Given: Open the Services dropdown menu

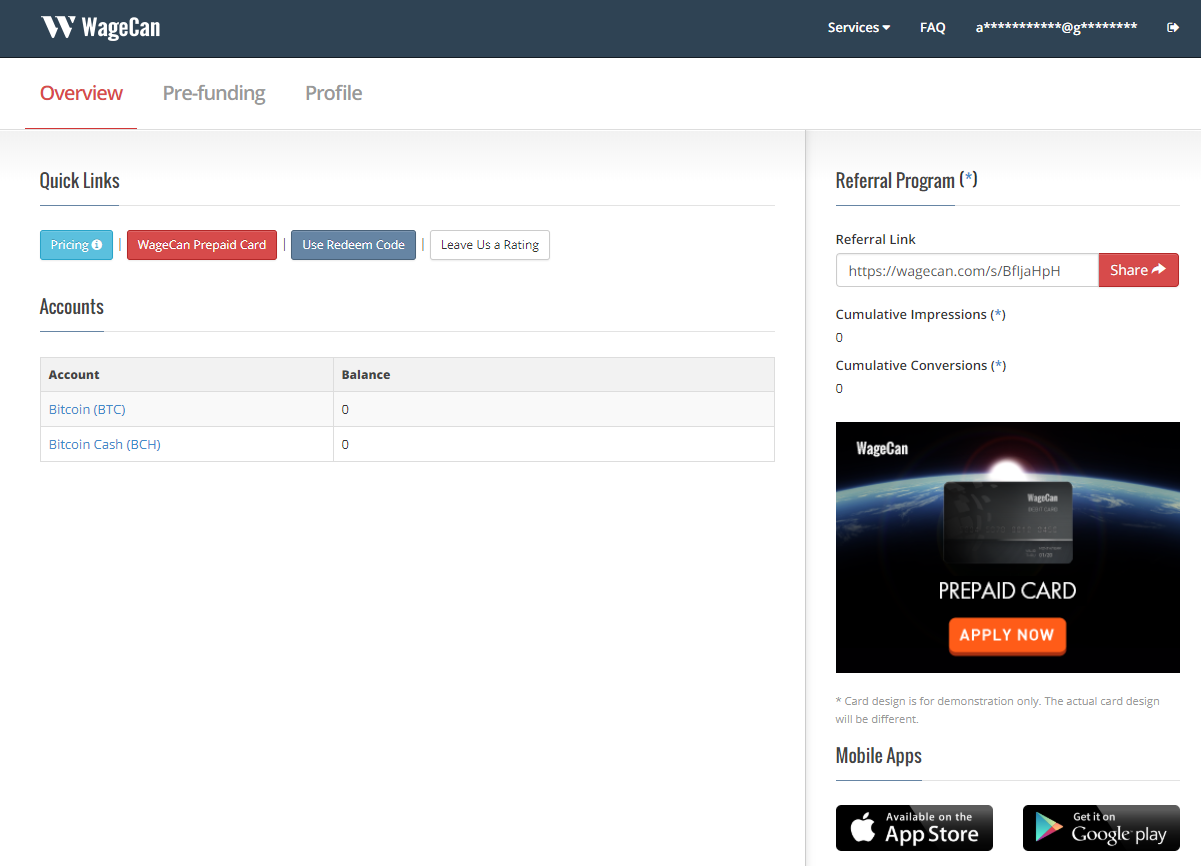Looking at the screenshot, I should click(x=858, y=28).
